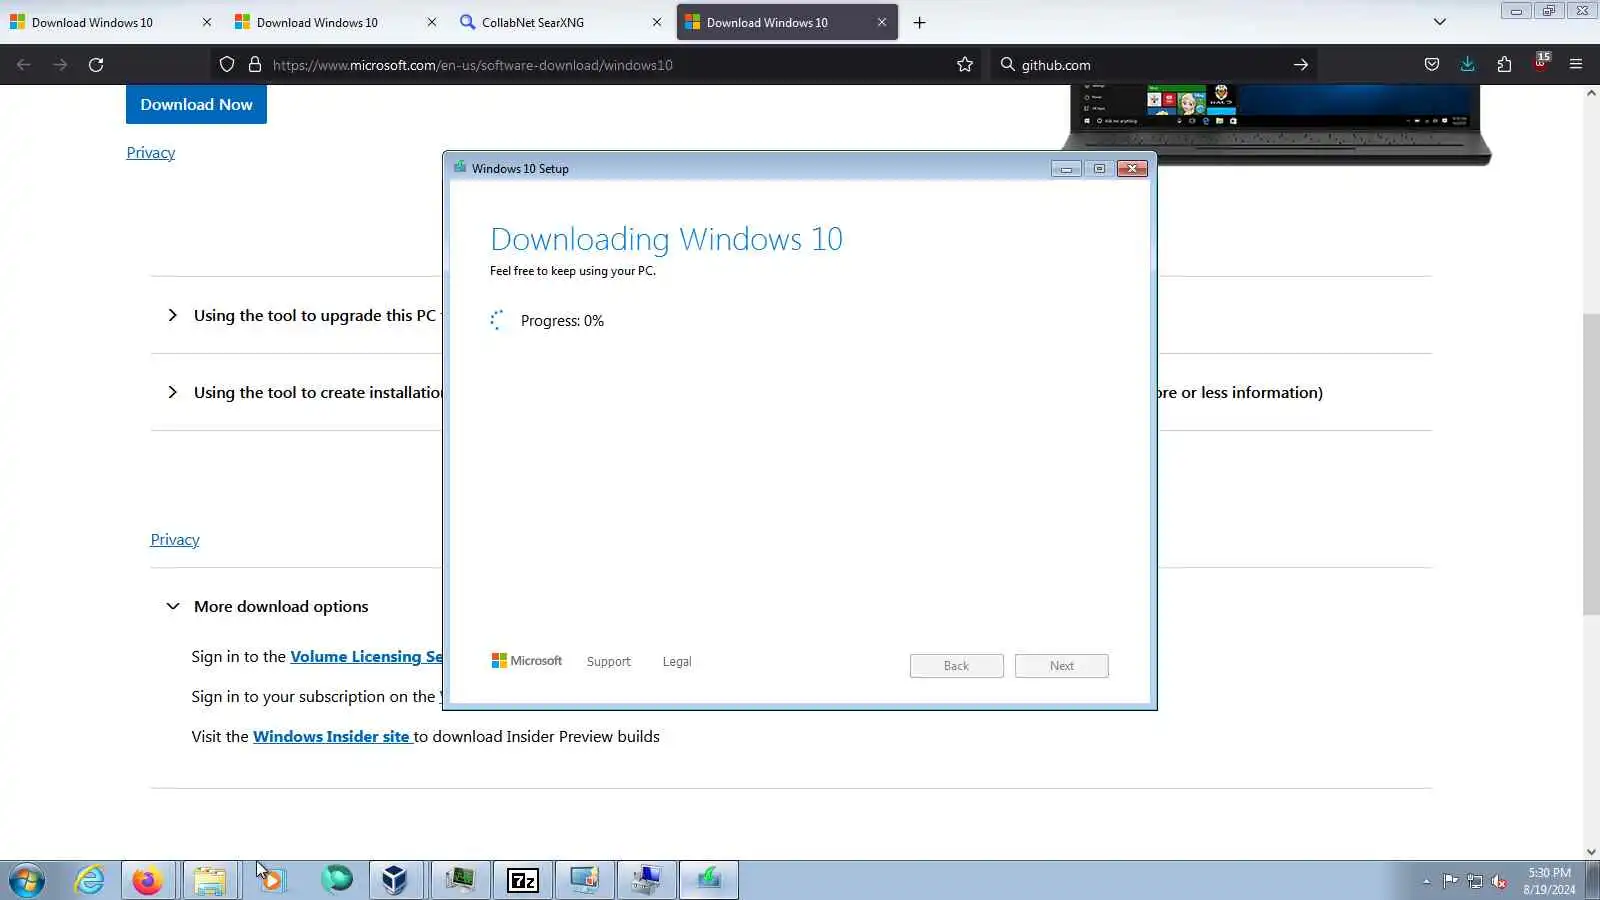The width and height of the screenshot is (1600, 900).
Task: Click the Next button in Windows 10 Setup
Action: click(1062, 666)
